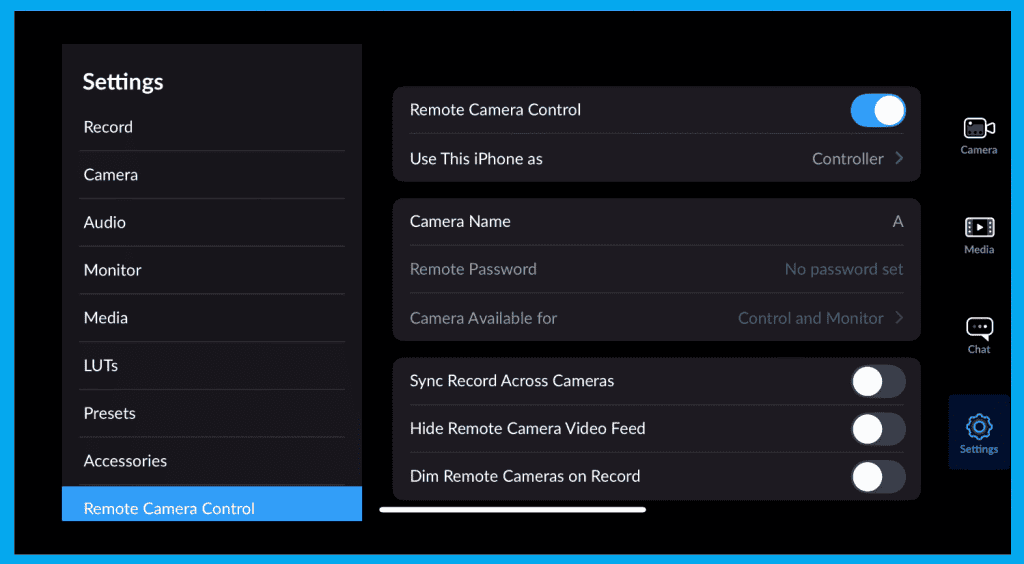Image resolution: width=1024 pixels, height=564 pixels.
Task: Edit the Camera Name field
Action: [x=656, y=222]
